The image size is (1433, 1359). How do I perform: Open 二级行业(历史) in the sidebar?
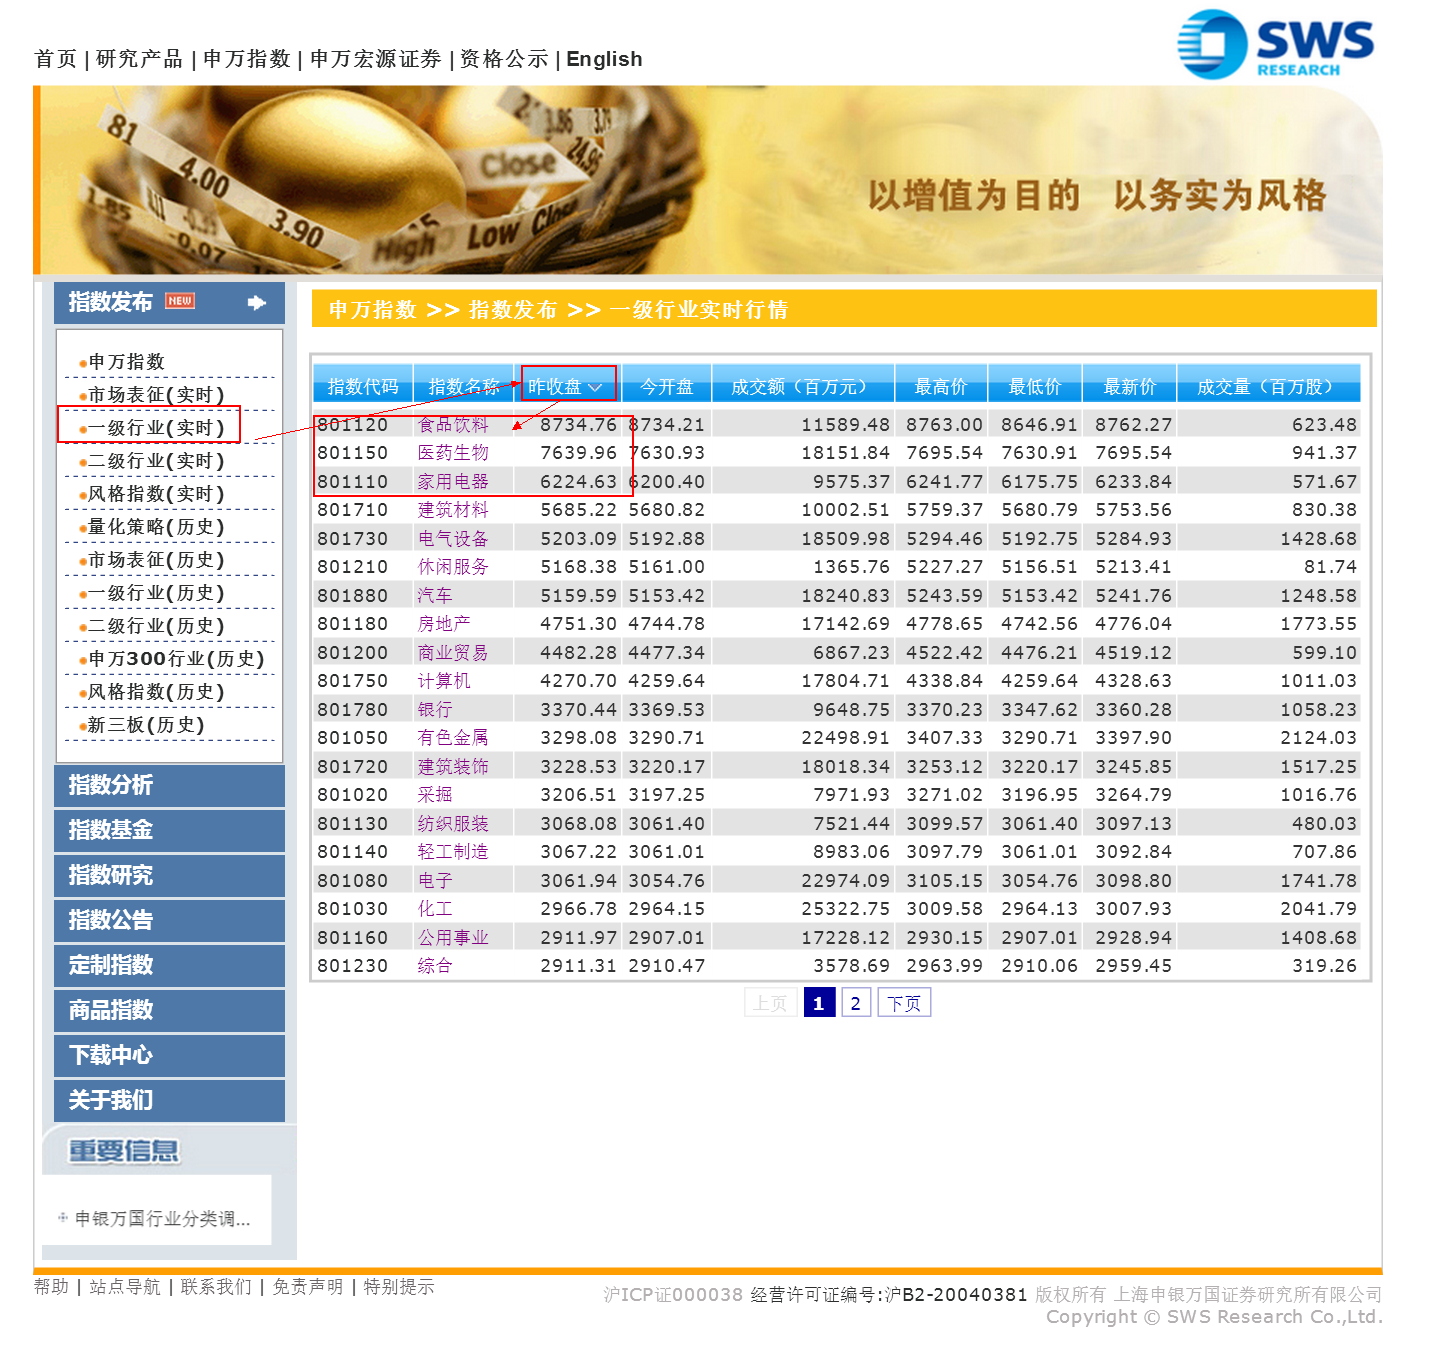[156, 626]
